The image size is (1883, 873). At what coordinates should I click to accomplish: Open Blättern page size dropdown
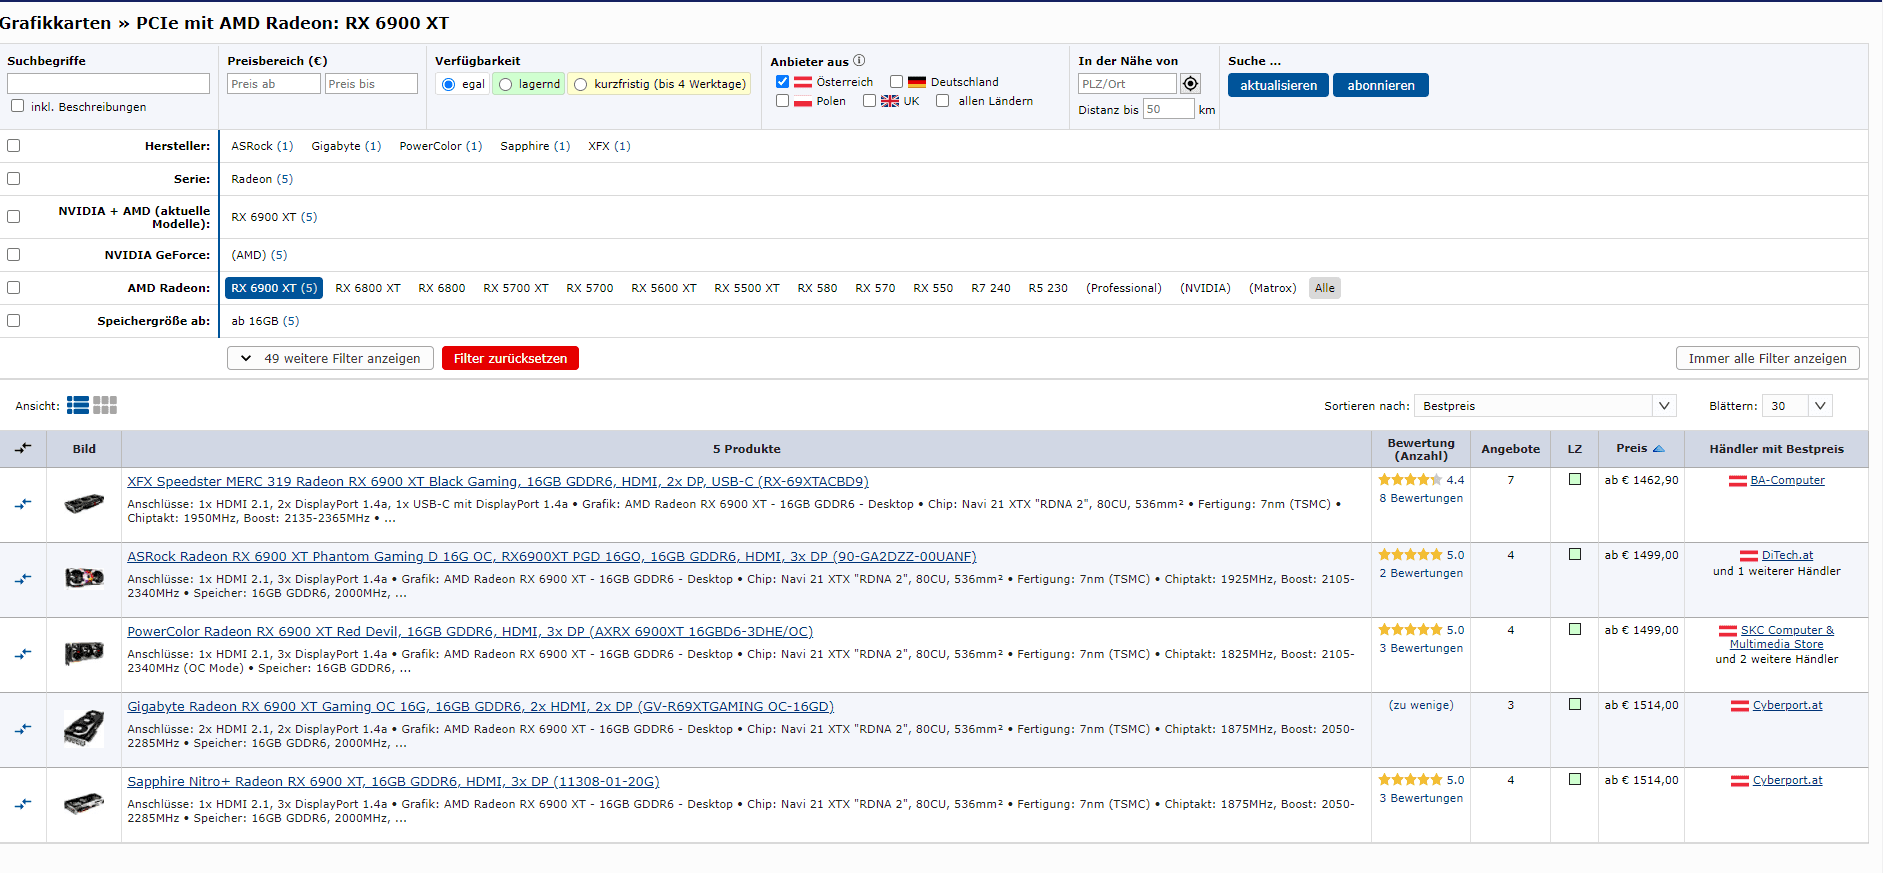(1797, 405)
